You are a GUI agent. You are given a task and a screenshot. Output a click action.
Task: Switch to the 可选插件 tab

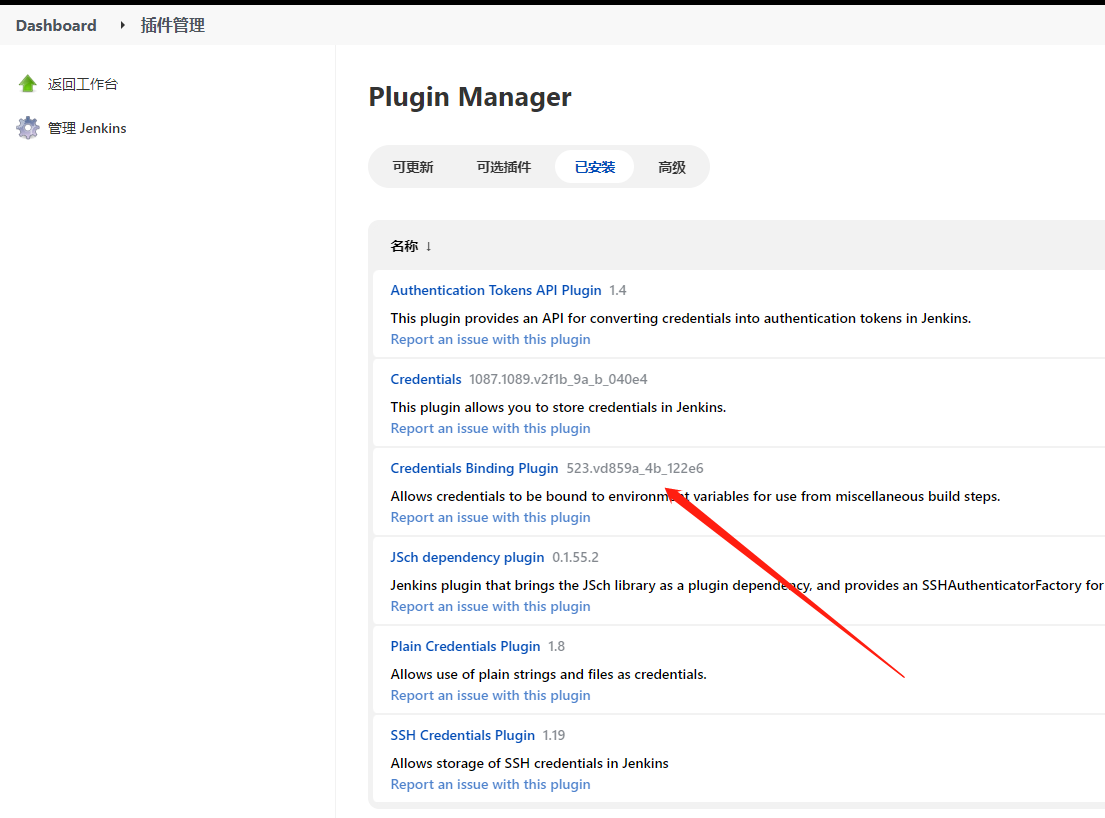click(x=504, y=167)
